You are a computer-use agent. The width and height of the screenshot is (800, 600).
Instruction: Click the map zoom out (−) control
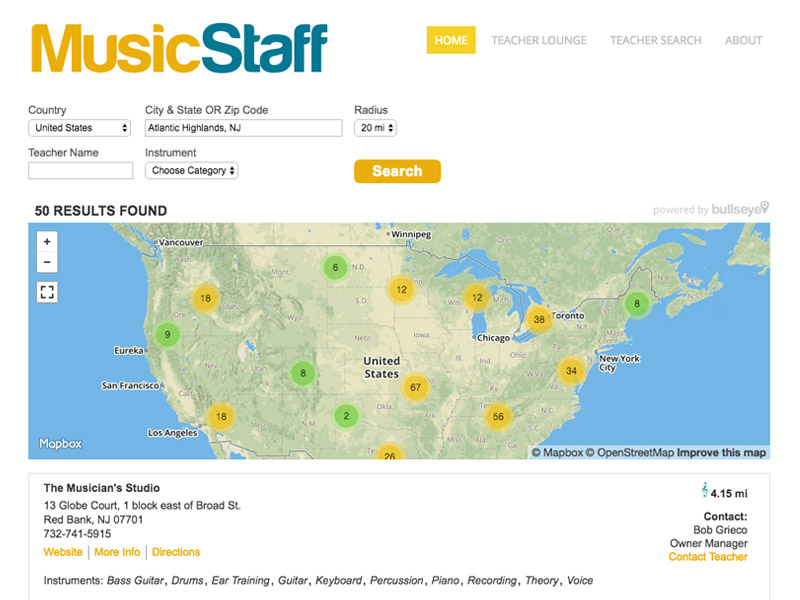point(47,263)
